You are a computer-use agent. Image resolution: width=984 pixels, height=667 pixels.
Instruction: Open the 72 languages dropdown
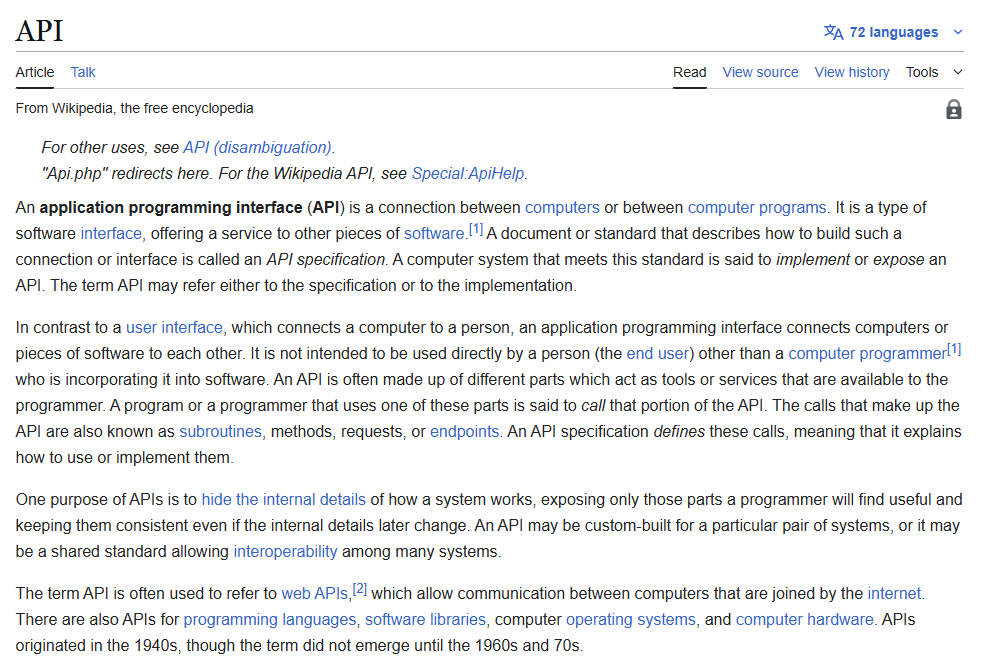893,32
